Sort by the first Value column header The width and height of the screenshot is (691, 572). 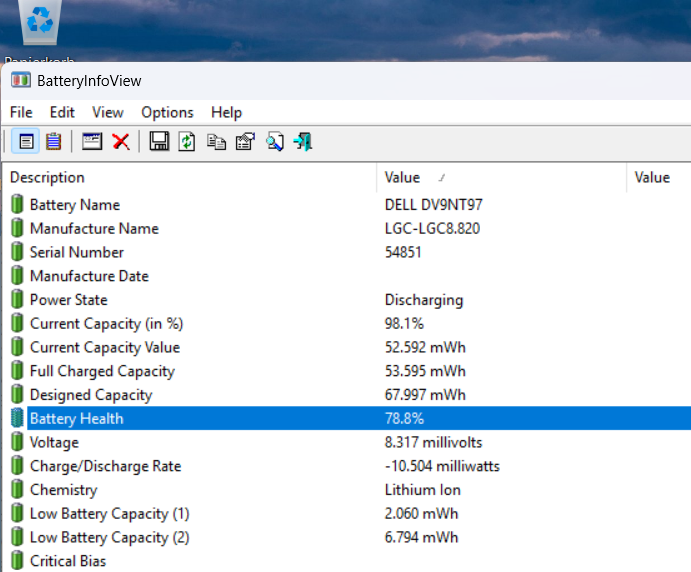pos(502,178)
